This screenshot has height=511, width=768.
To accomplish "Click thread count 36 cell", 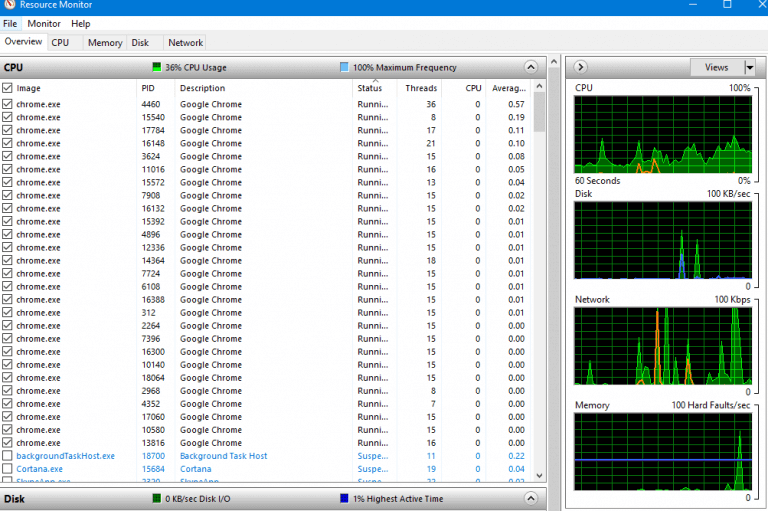I will coord(431,104).
